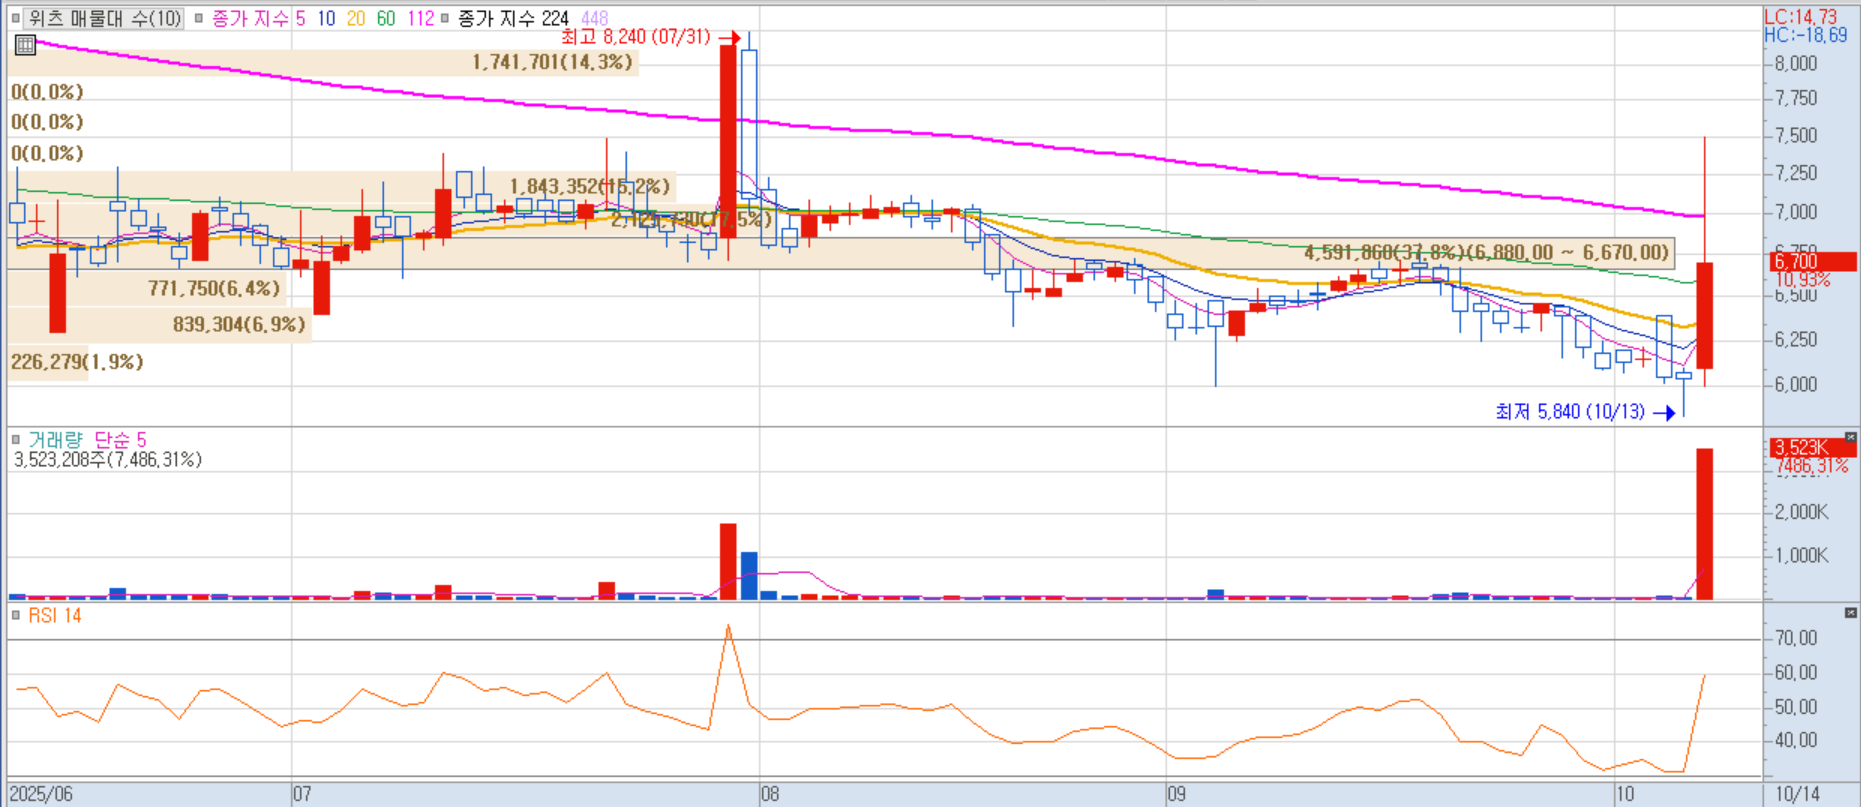This screenshot has height=807, width=1861.
Task: Select the 거래량 volume indicator label
Action: coord(55,439)
